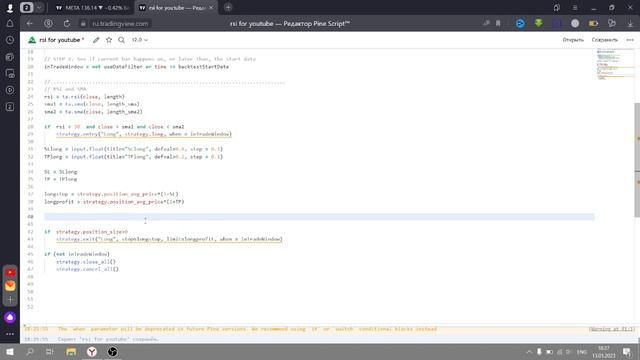This screenshot has height=360, width=640.
Task: Open the third sidebar panel icon
Action: [x=10, y=57]
